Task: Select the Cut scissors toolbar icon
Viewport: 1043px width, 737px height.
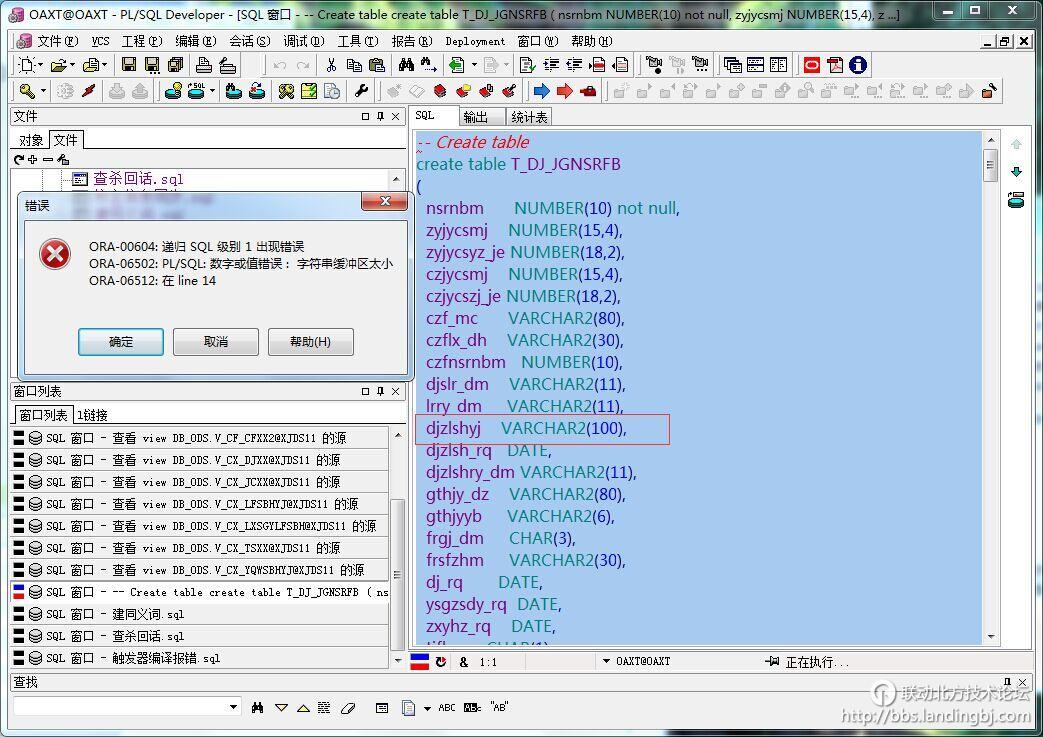Action: pyautogui.click(x=332, y=65)
